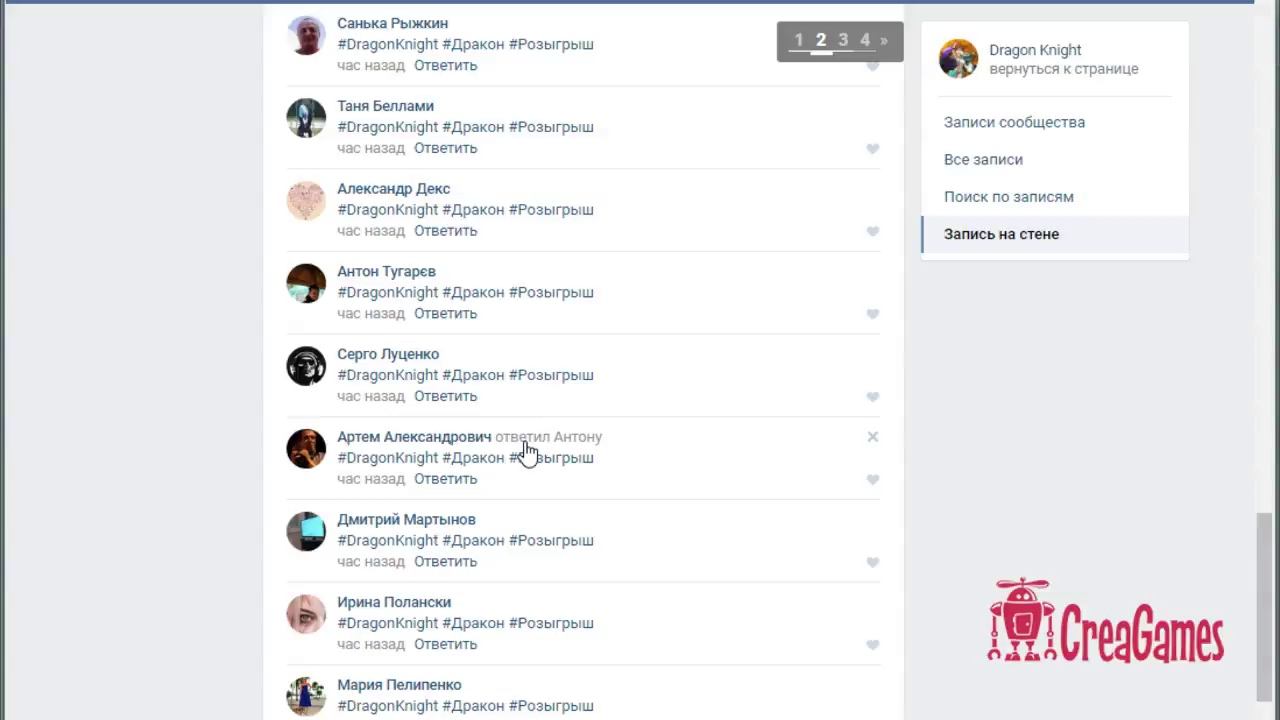
Task: Switch to comments page 3
Action: pyautogui.click(x=843, y=40)
